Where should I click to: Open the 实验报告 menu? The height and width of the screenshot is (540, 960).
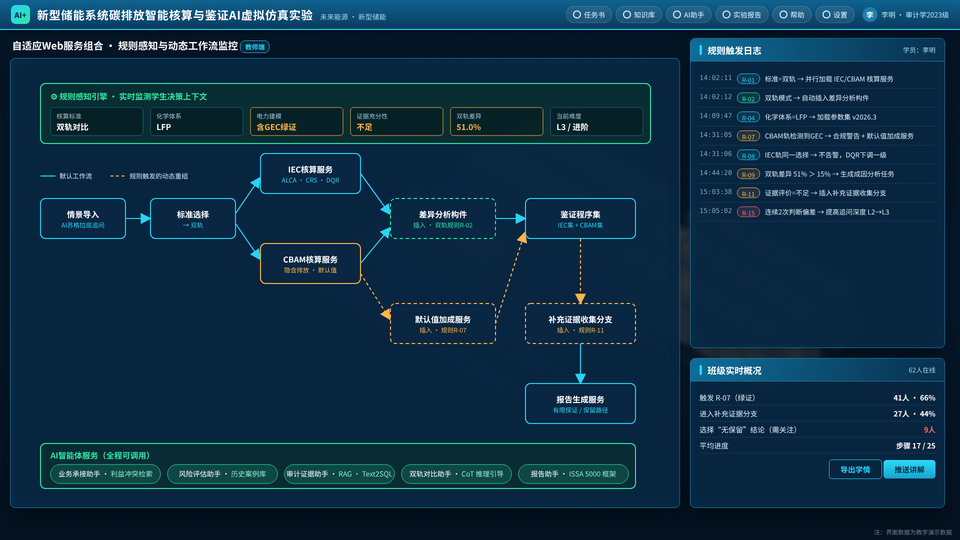[740, 15]
